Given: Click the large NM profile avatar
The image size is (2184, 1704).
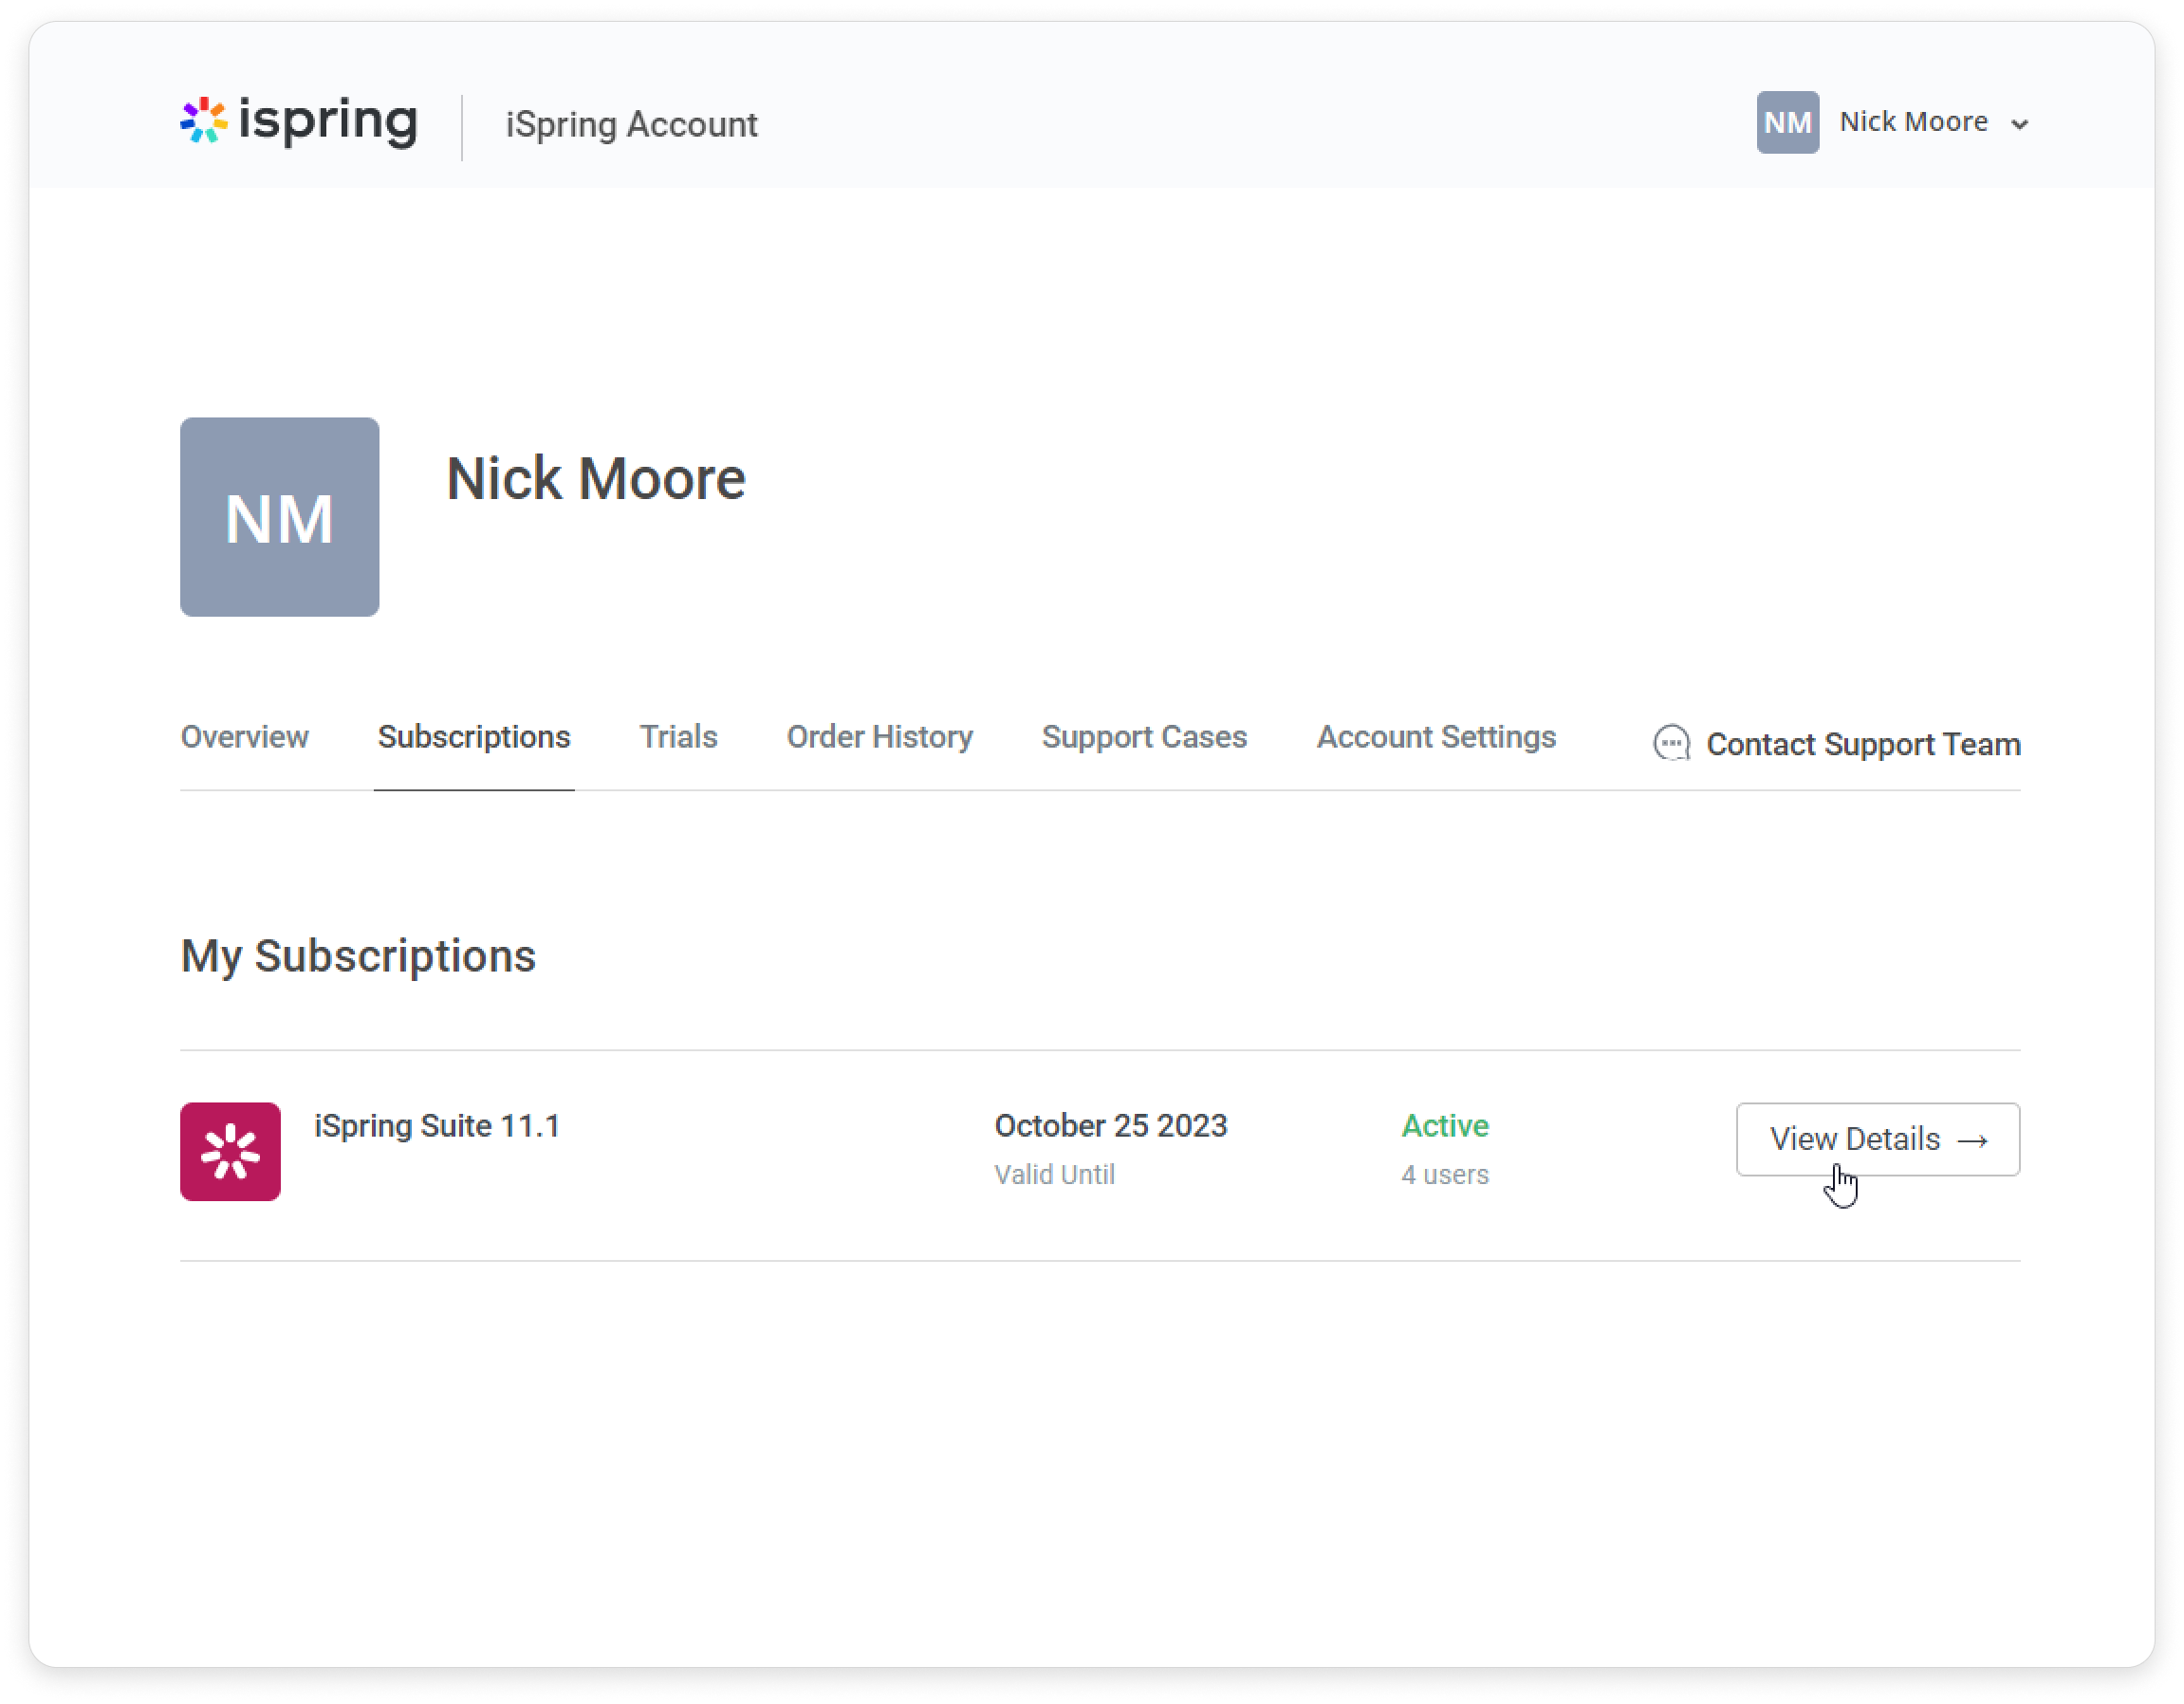Looking at the screenshot, I should pyautogui.click(x=279, y=519).
